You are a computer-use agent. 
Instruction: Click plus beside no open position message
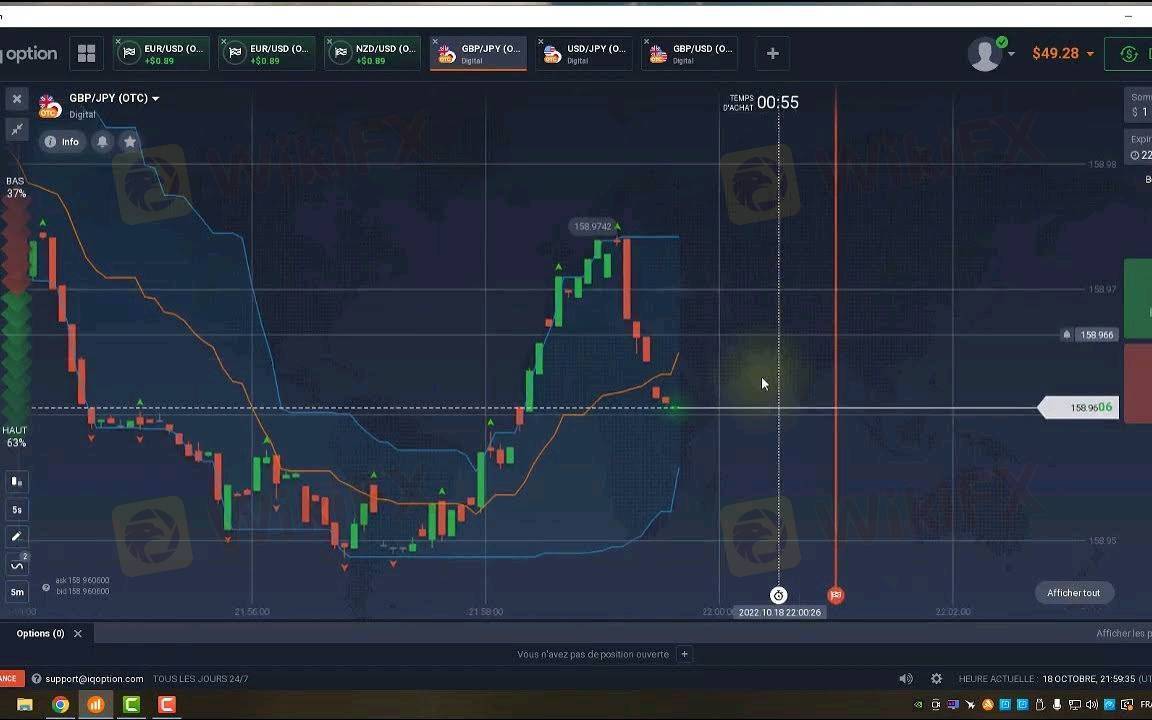685,654
